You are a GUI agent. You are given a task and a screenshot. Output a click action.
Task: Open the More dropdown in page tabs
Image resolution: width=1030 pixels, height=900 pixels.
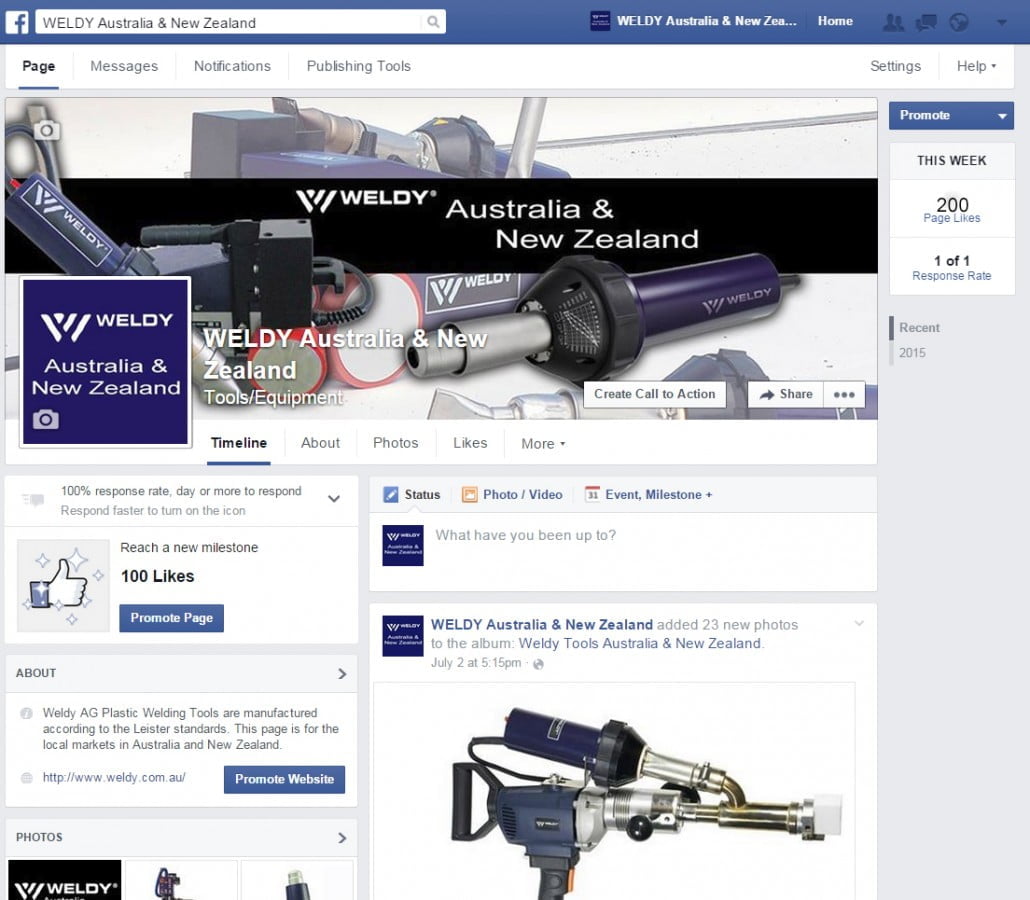point(543,444)
